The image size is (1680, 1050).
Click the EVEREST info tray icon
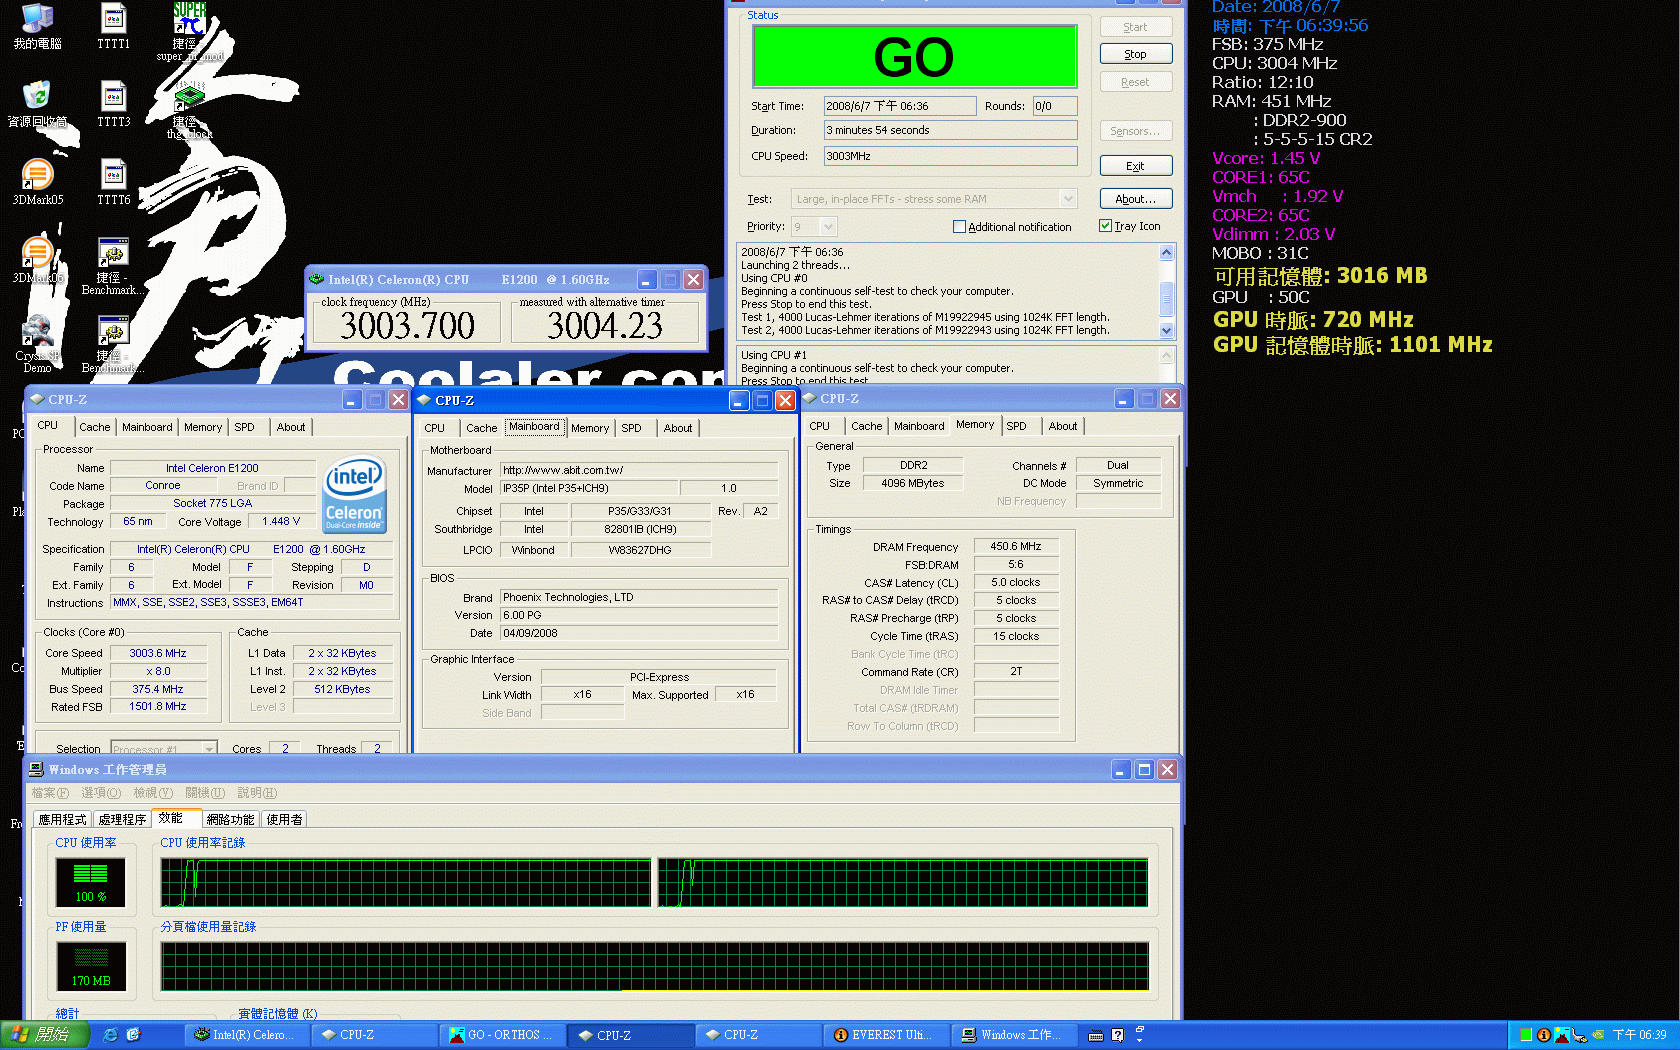1544,1035
